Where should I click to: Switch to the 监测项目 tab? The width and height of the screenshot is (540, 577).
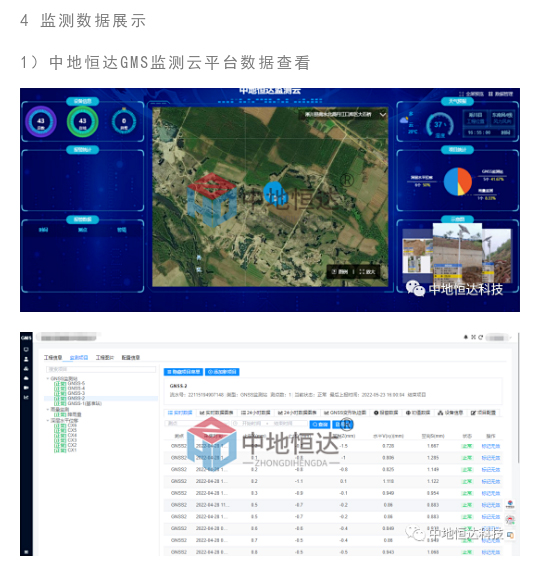coord(79,357)
